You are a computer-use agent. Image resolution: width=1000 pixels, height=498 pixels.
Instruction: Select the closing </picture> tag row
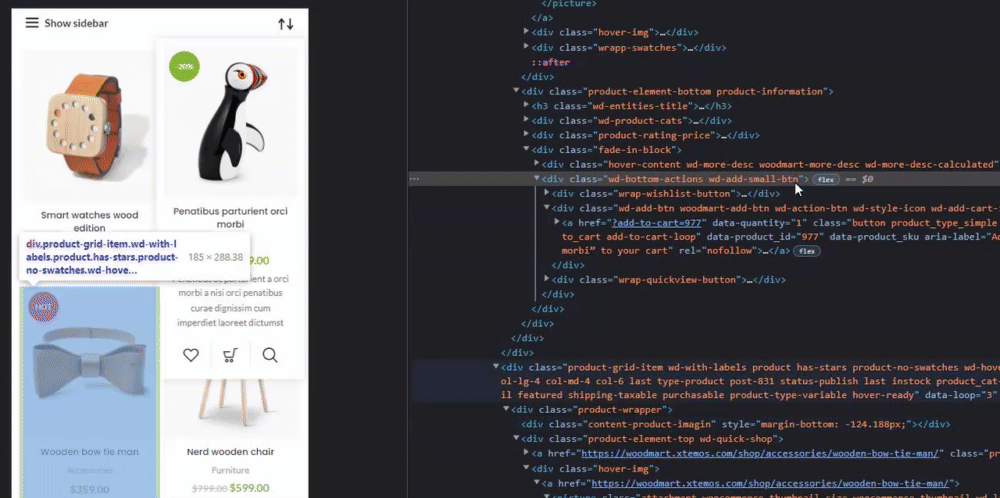tap(570, 3)
